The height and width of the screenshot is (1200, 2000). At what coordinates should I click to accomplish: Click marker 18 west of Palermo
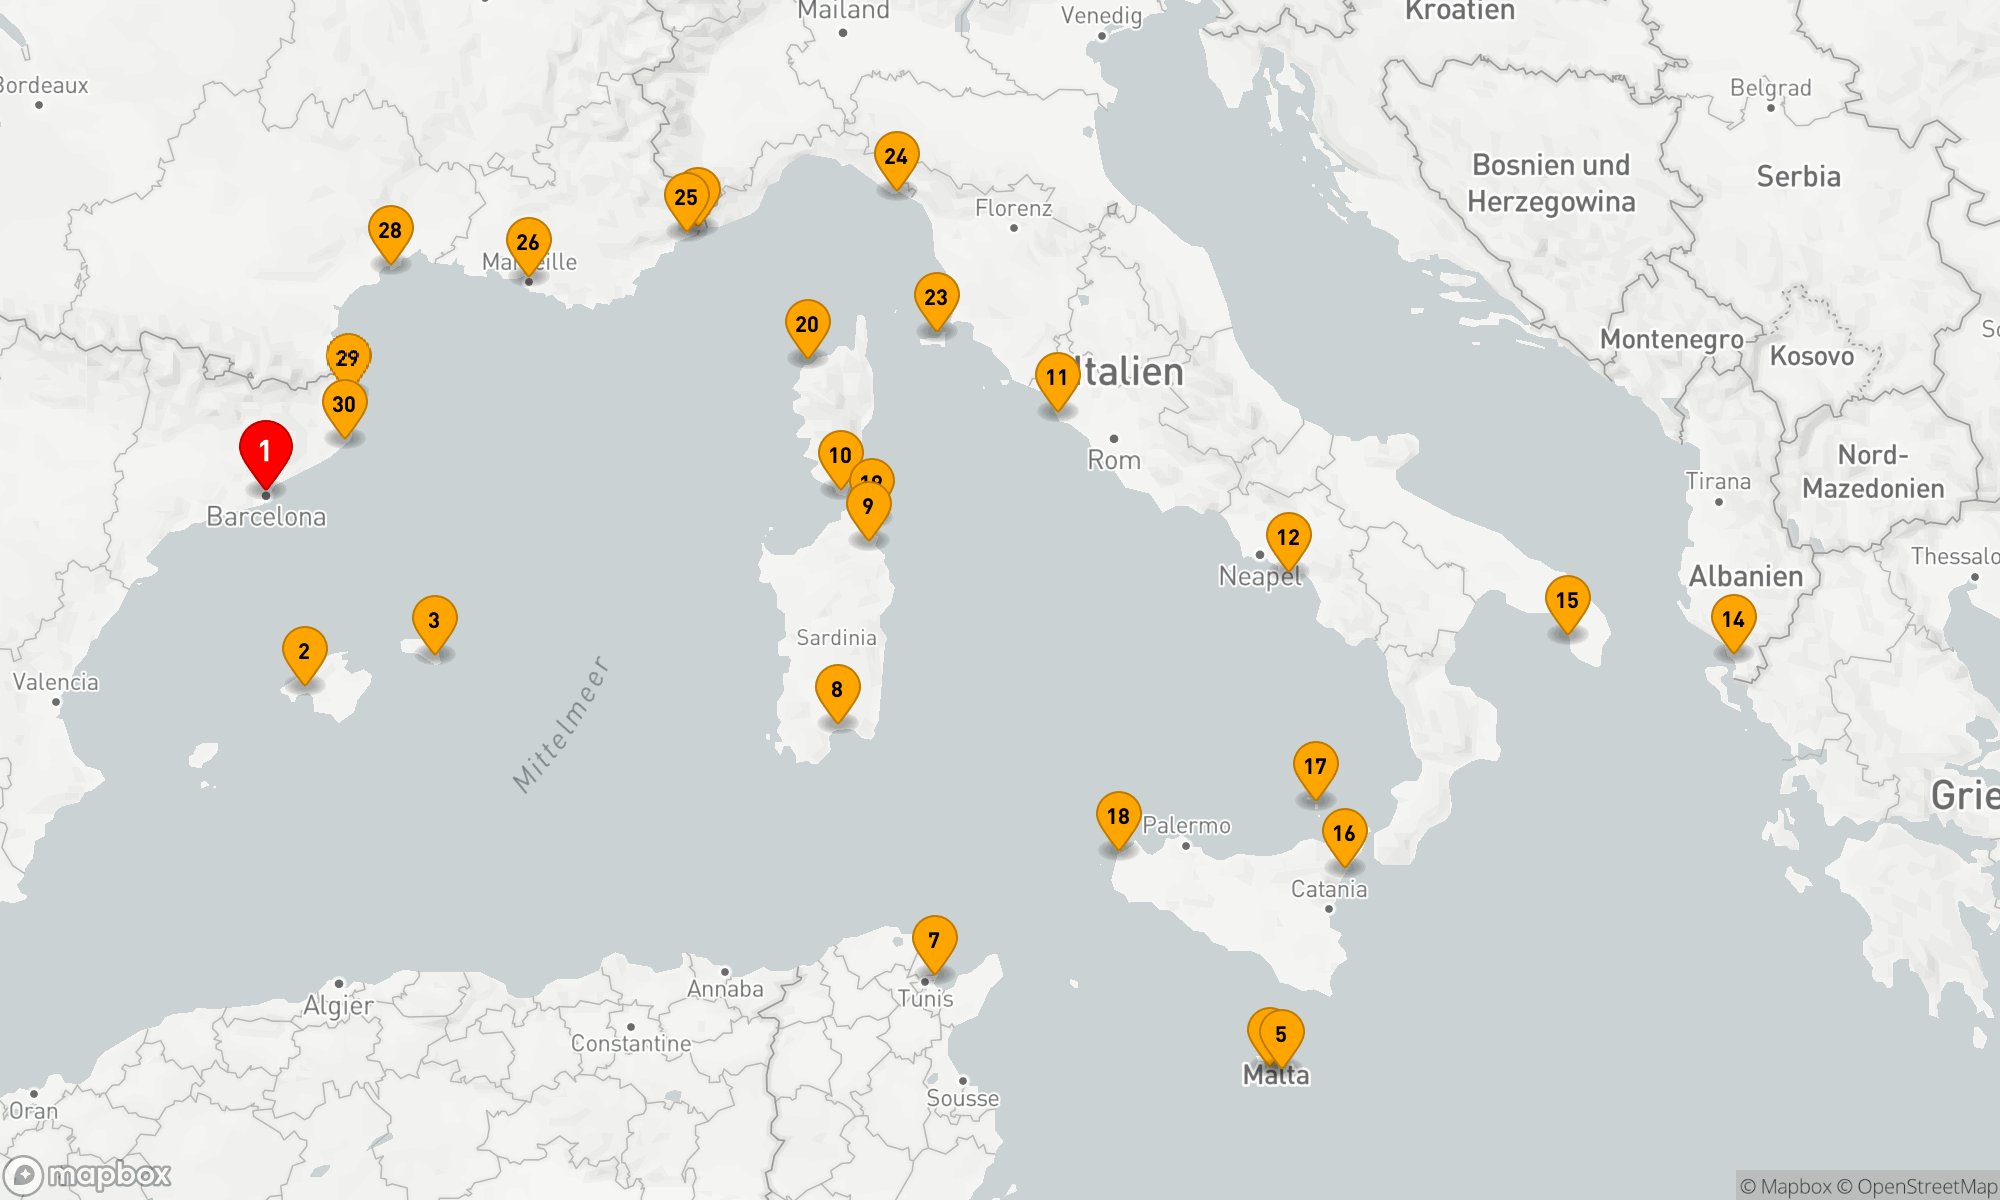1116,817
